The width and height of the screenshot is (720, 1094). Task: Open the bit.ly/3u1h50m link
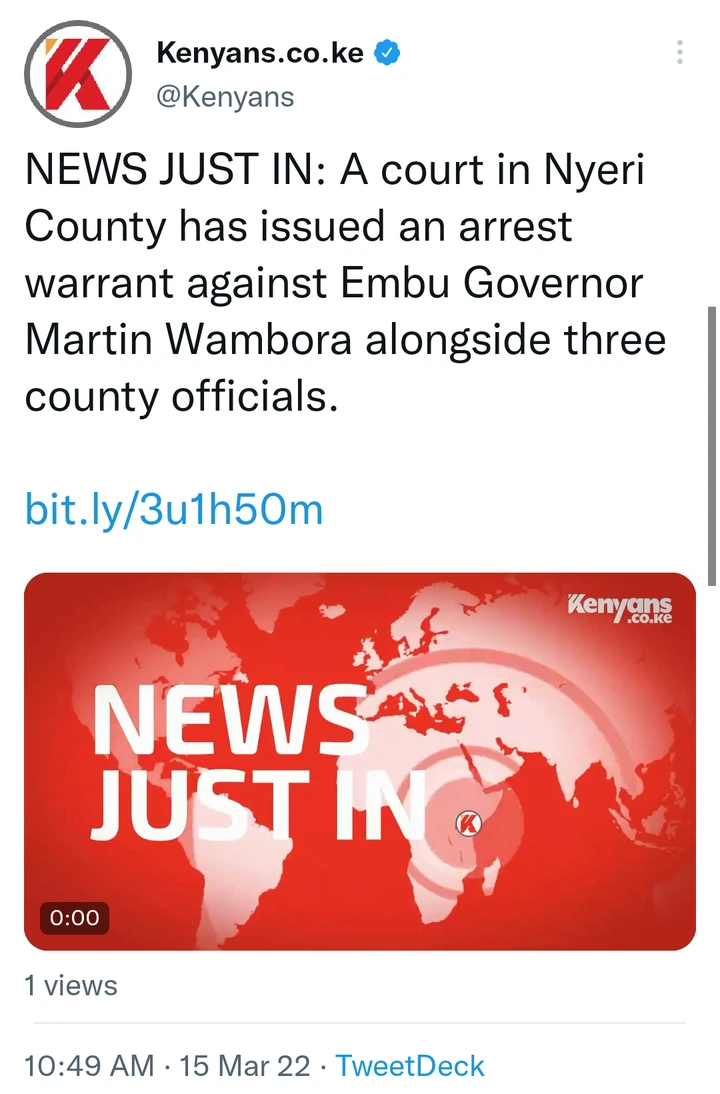coord(174,509)
